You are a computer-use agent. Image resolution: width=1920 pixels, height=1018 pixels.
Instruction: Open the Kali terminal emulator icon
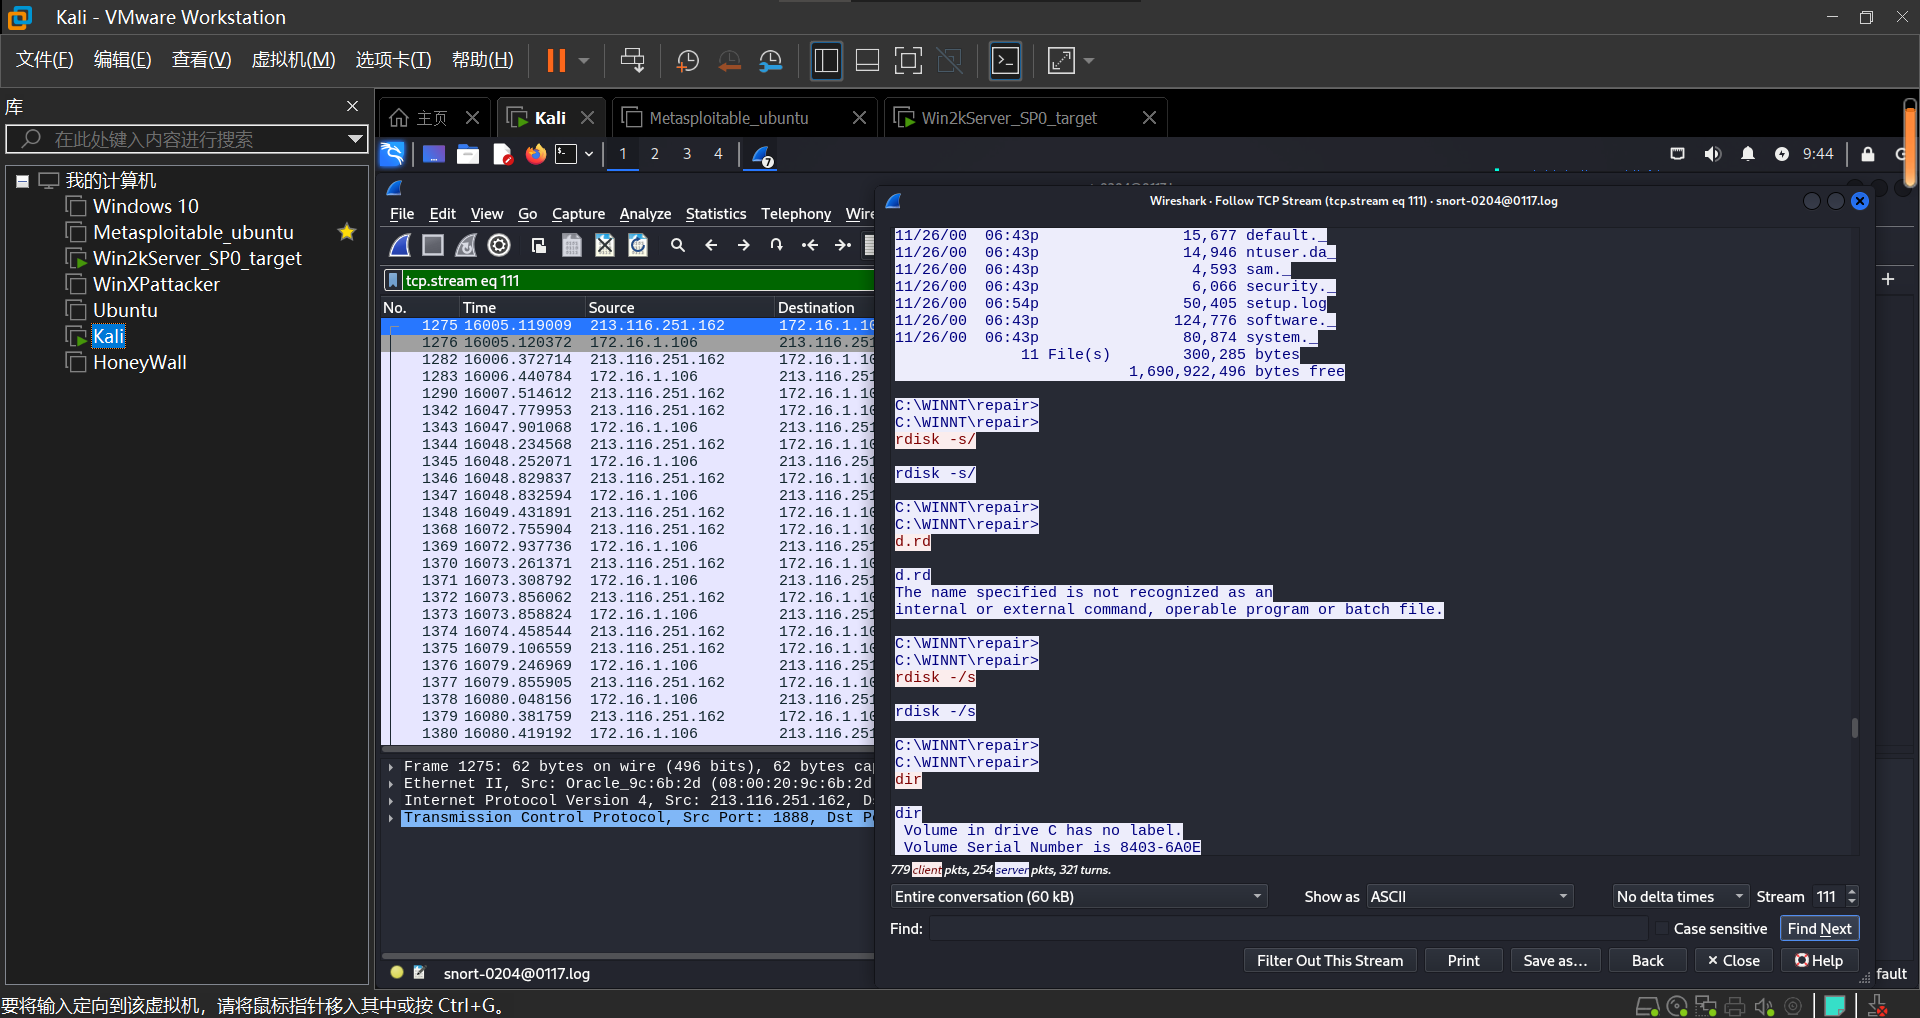click(x=567, y=154)
